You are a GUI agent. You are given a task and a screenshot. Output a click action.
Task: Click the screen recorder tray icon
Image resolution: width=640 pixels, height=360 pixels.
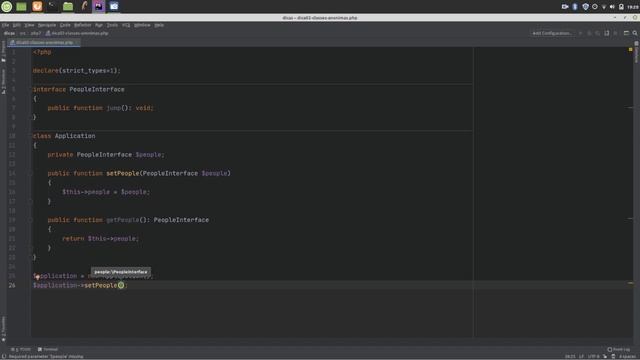pos(565,7)
